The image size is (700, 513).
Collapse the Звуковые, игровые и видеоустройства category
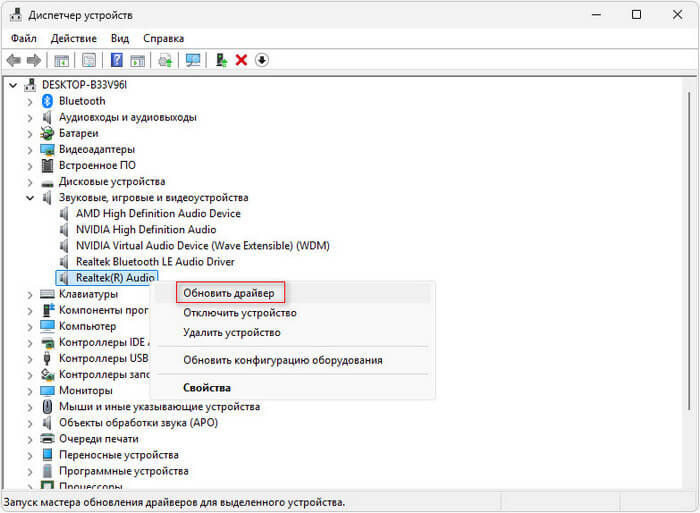(x=29, y=198)
